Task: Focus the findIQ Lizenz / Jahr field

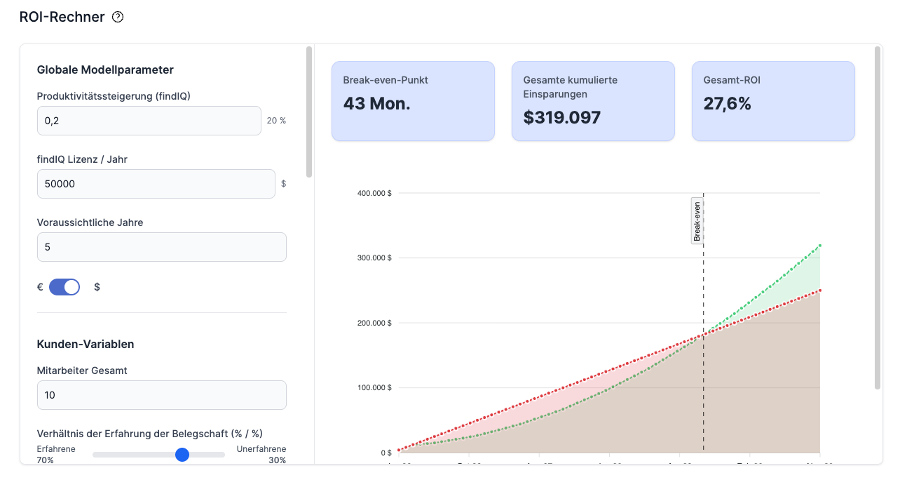Action: (x=156, y=184)
